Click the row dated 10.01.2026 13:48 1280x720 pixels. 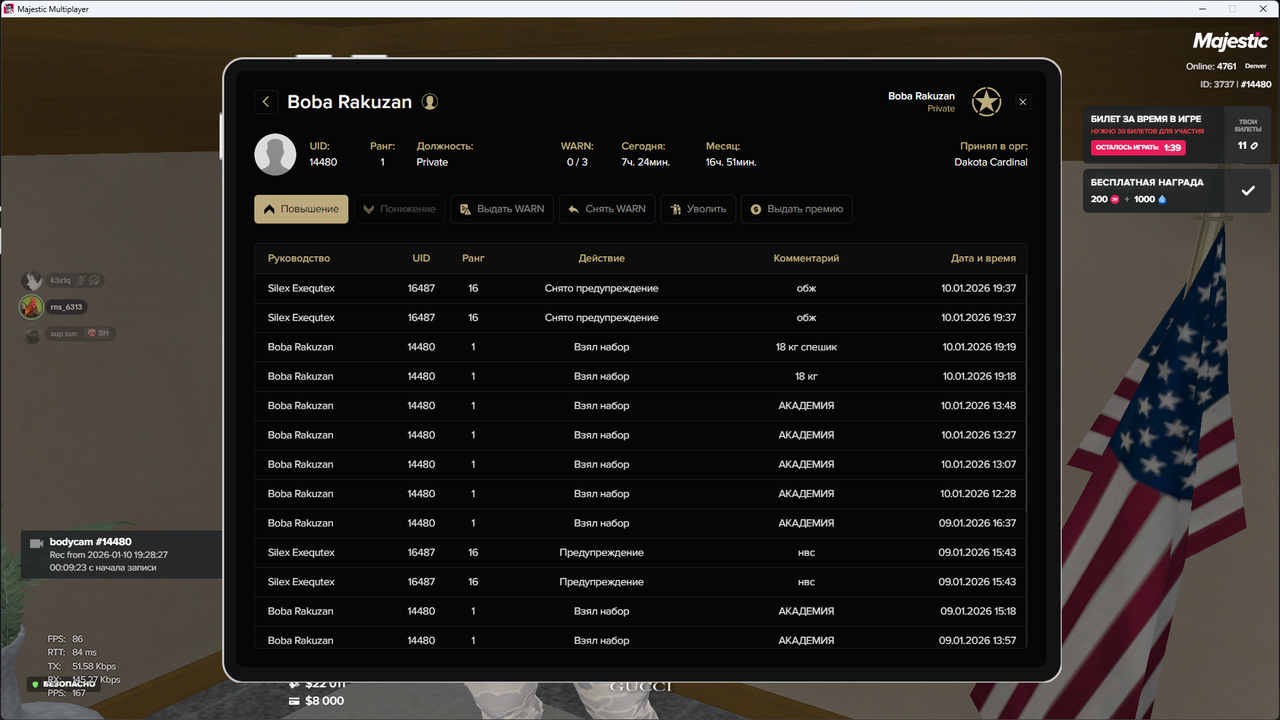(640, 406)
